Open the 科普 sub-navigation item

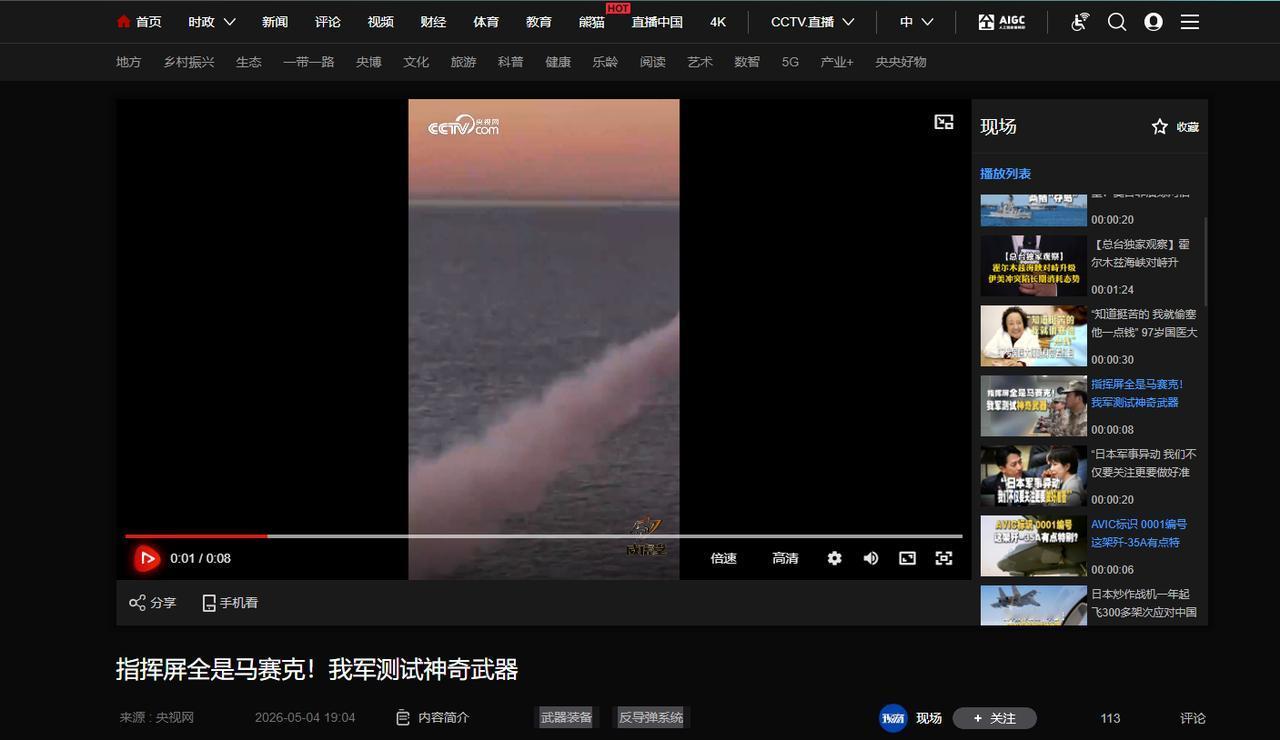click(x=511, y=62)
